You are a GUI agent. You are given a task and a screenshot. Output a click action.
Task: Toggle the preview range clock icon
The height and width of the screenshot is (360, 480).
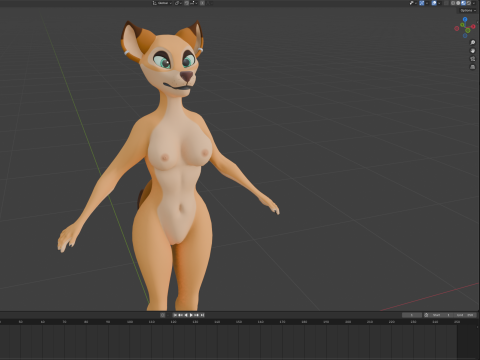[426, 315]
